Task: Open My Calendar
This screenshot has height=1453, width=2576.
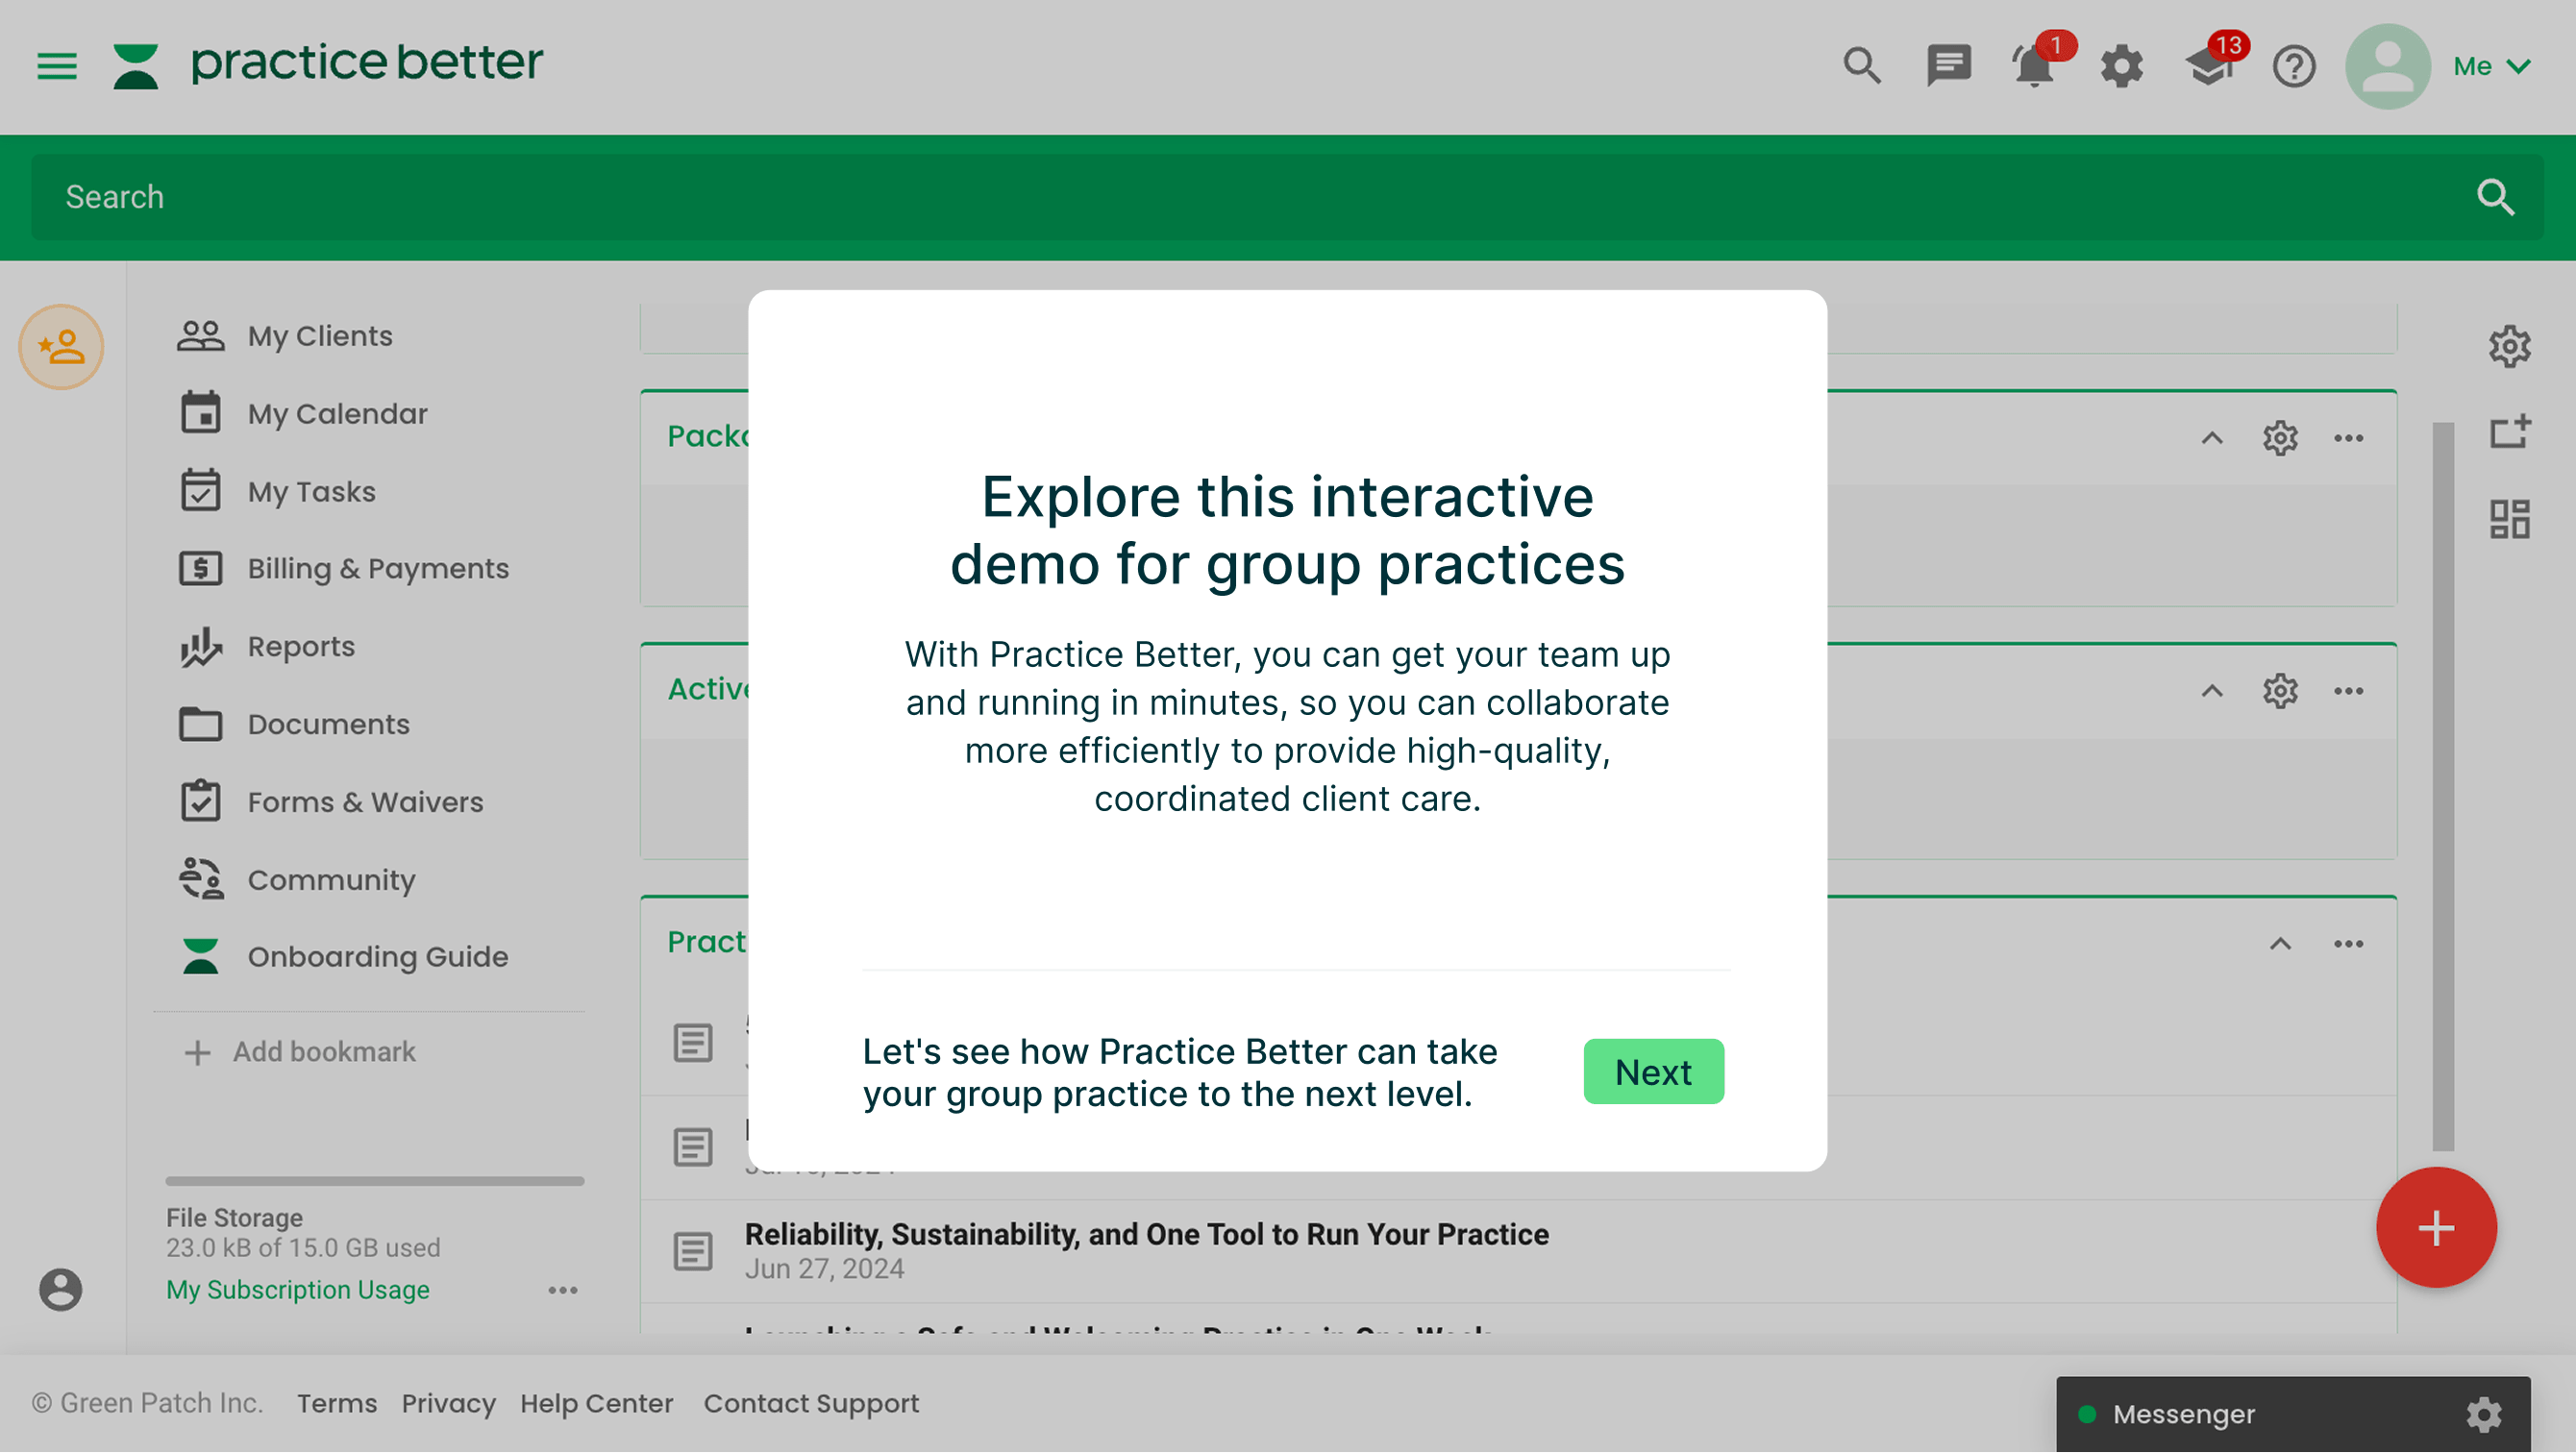Action: point(303,414)
